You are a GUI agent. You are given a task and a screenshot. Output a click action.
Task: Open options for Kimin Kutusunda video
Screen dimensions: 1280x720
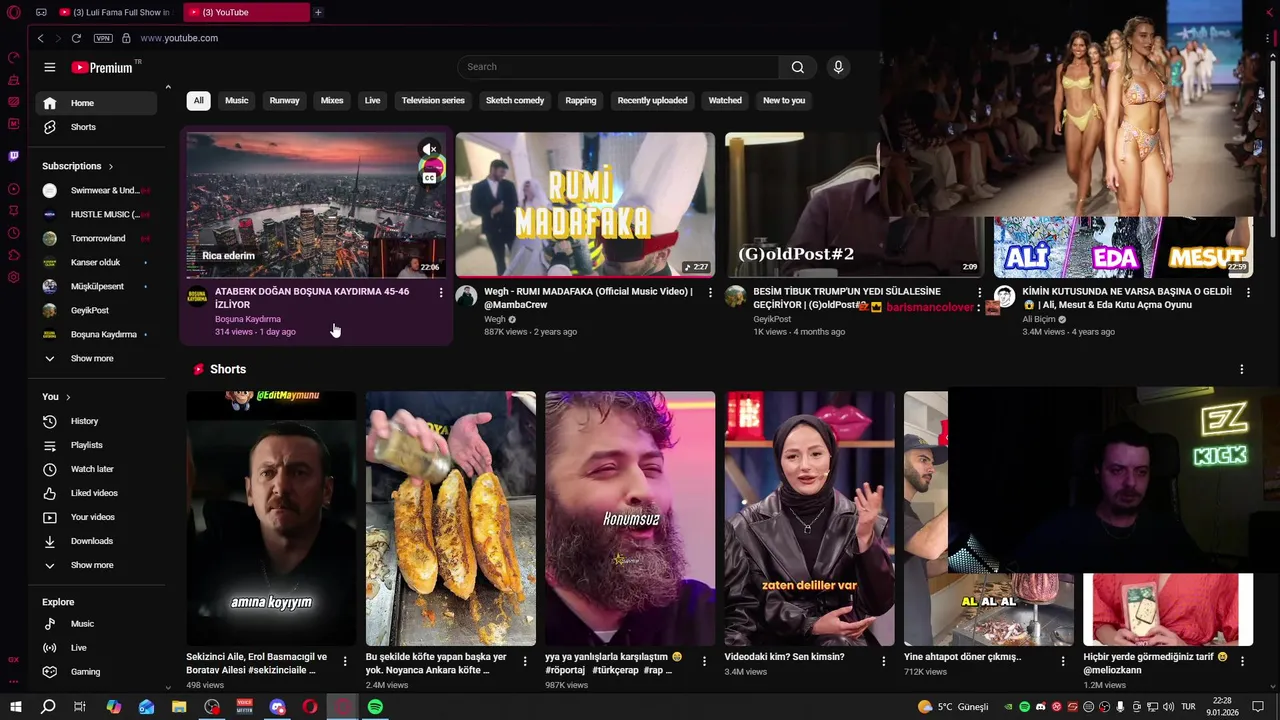(x=1249, y=293)
